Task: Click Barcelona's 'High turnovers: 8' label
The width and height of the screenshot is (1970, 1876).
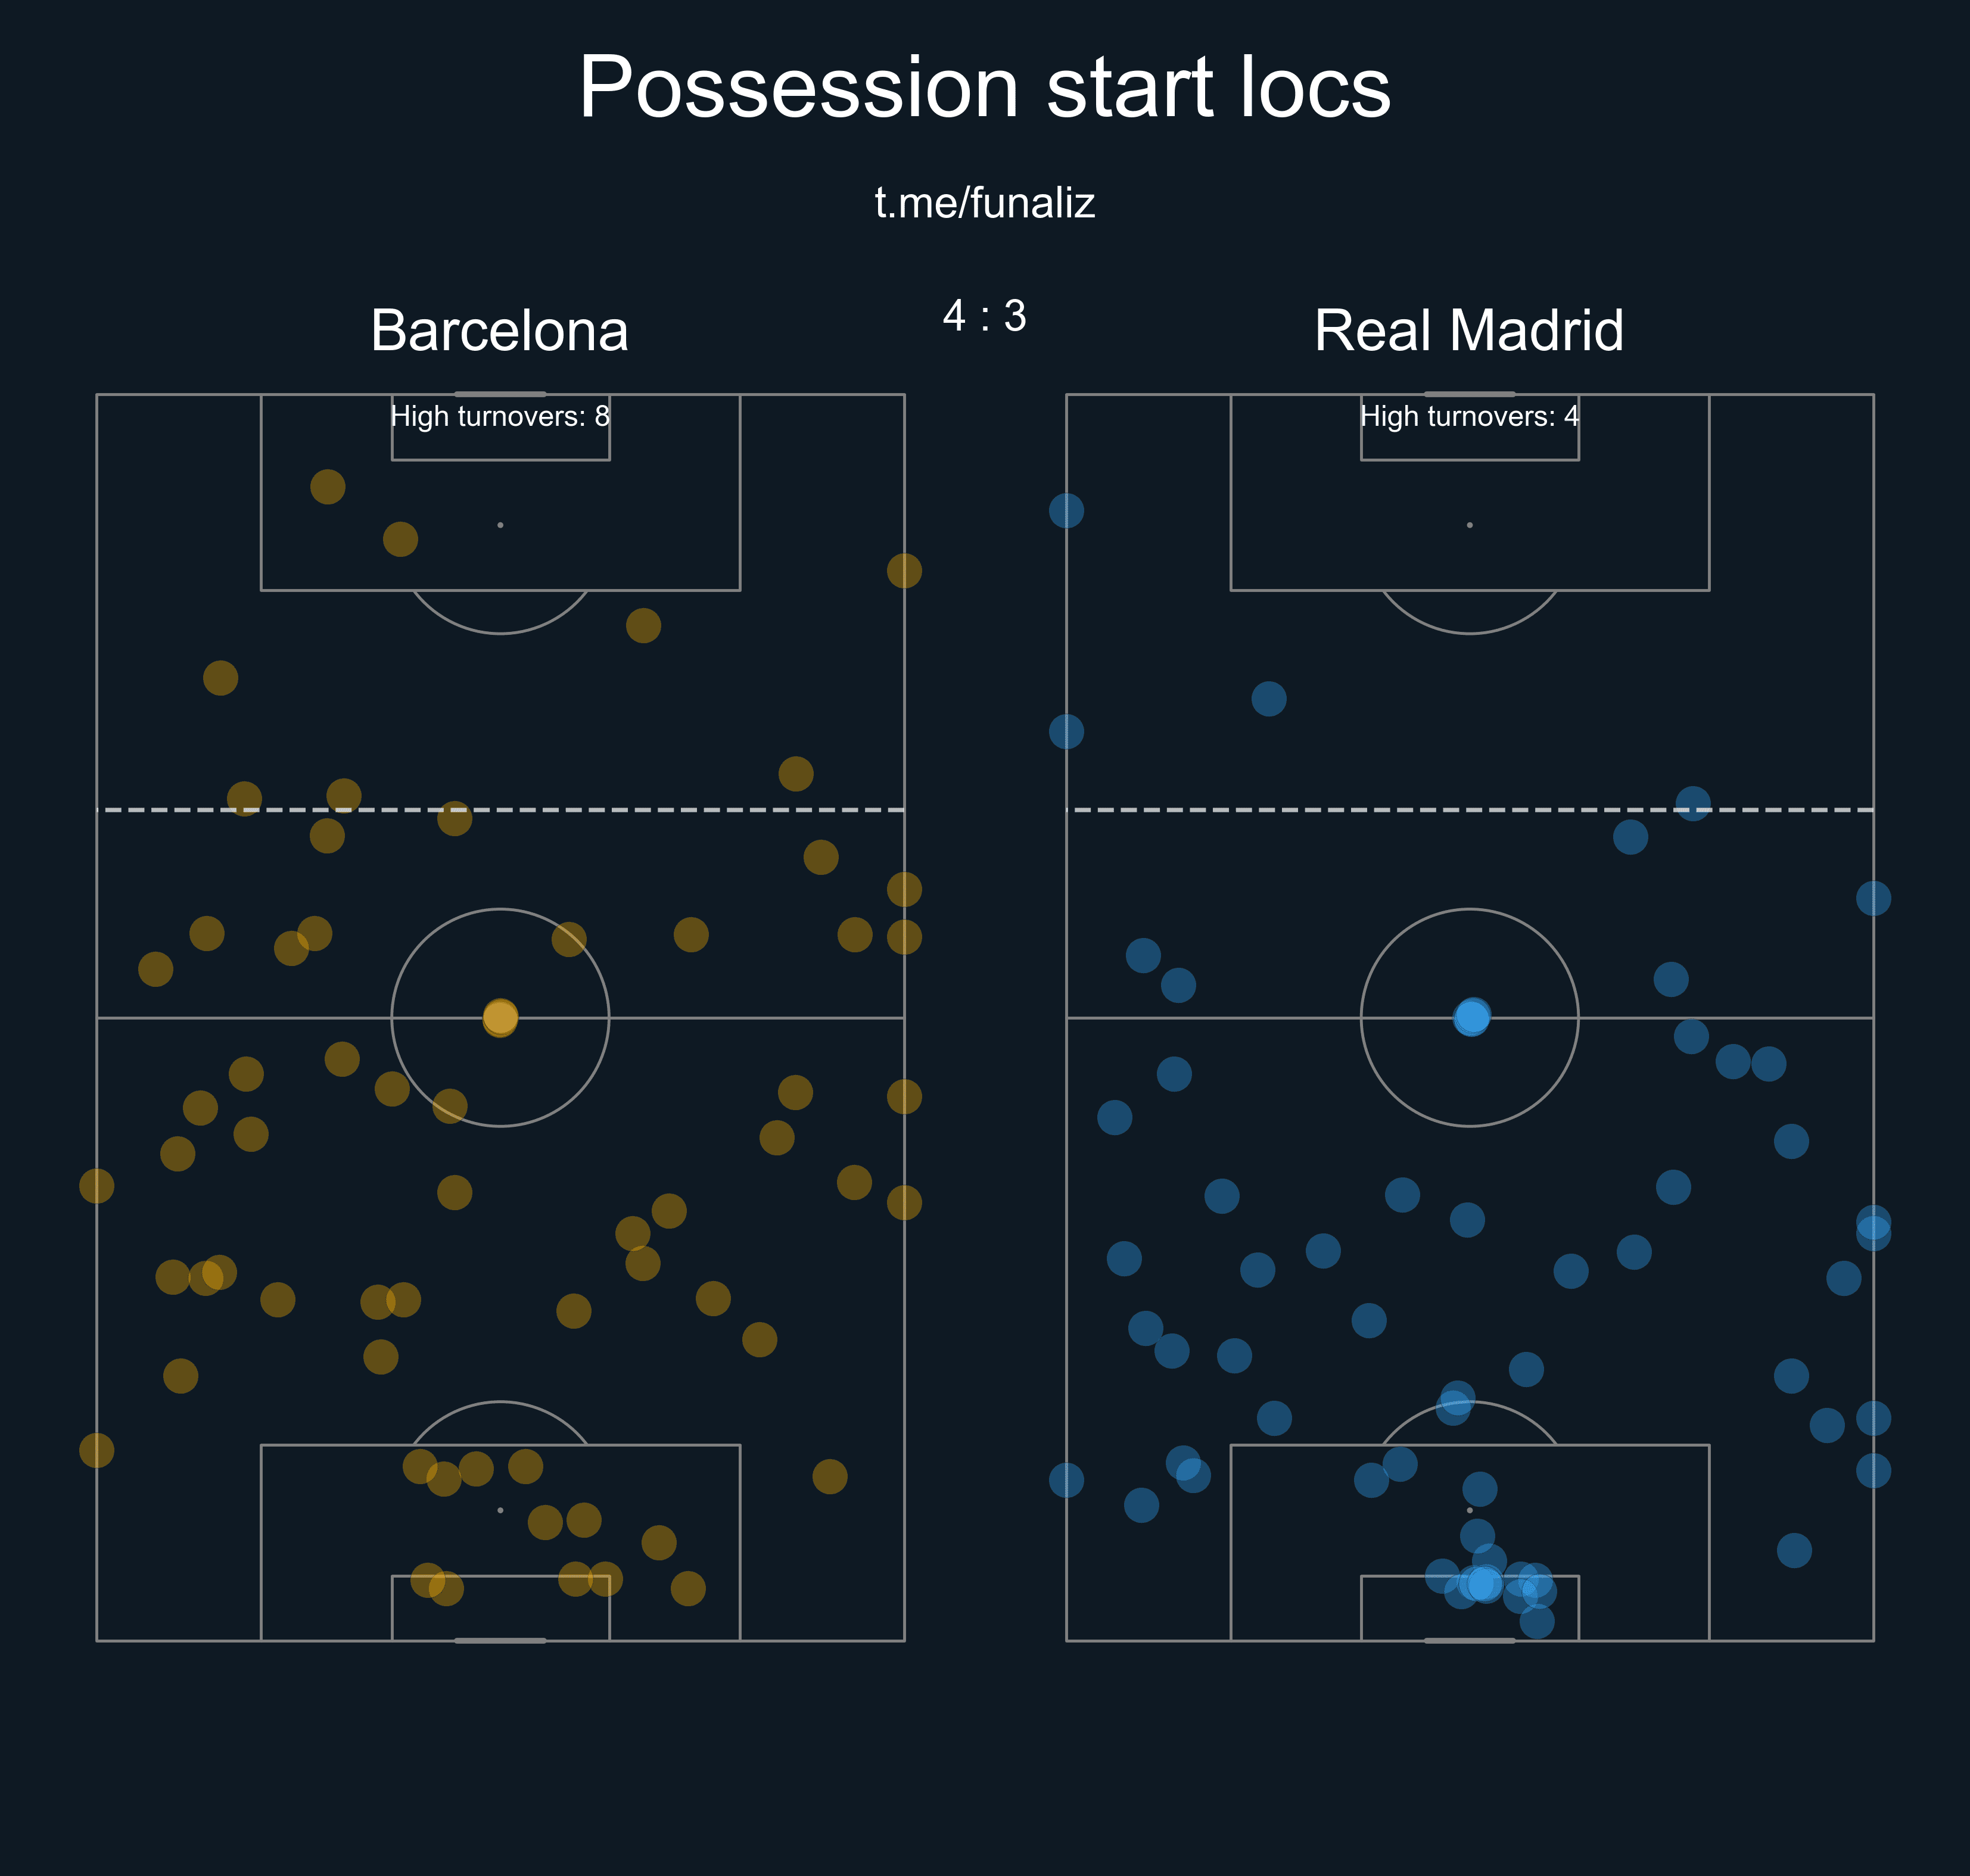Action: [x=500, y=416]
